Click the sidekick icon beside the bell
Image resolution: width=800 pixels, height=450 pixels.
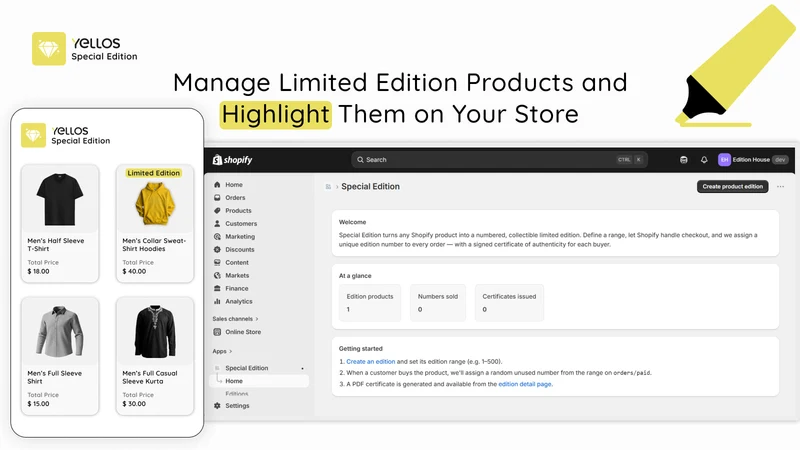(684, 160)
